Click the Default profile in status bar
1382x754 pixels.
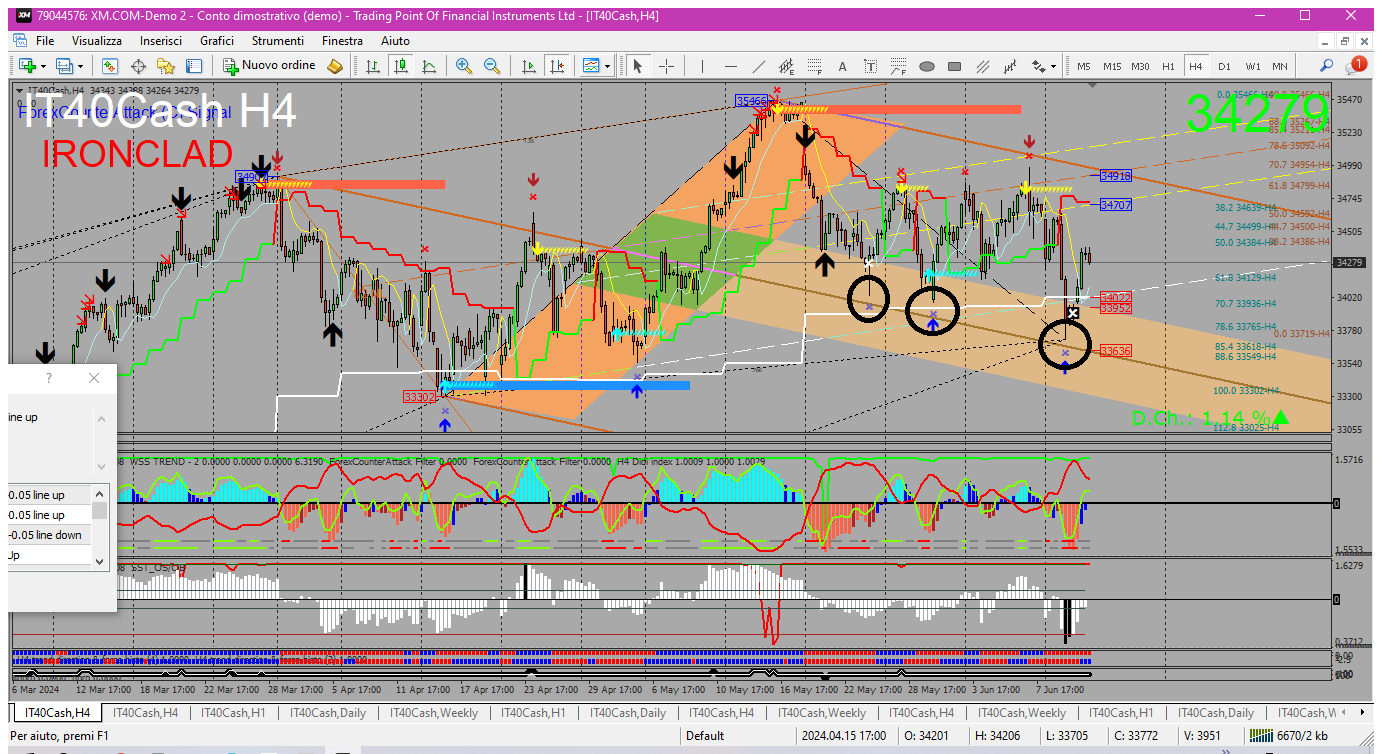[x=704, y=736]
